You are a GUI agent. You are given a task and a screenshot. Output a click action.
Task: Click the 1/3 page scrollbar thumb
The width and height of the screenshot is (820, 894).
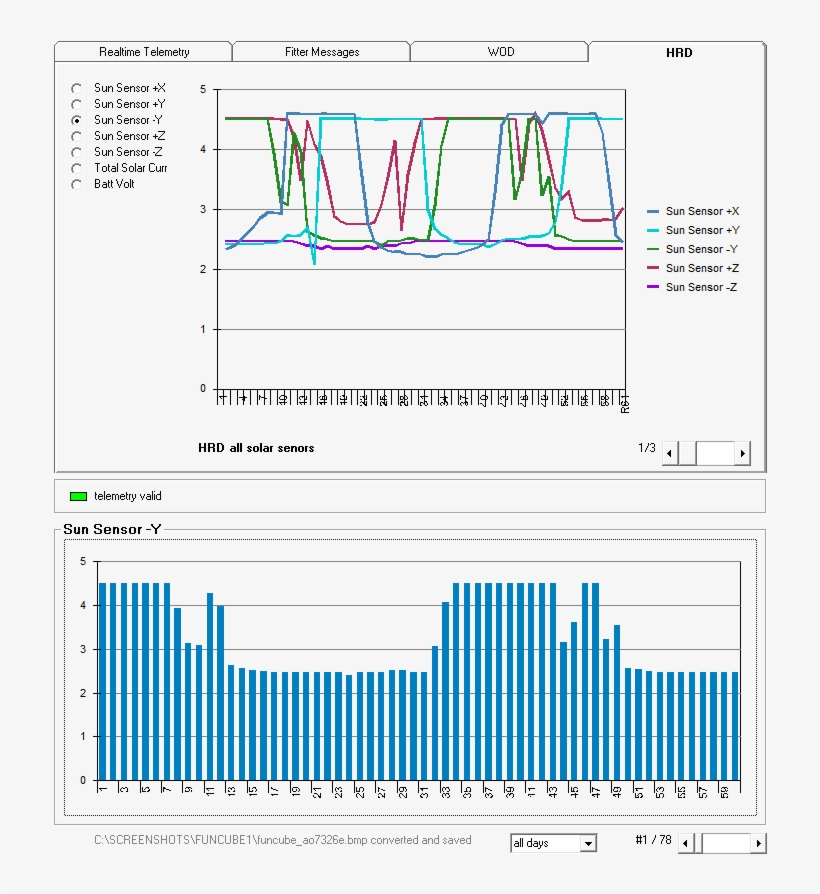[x=687, y=453]
